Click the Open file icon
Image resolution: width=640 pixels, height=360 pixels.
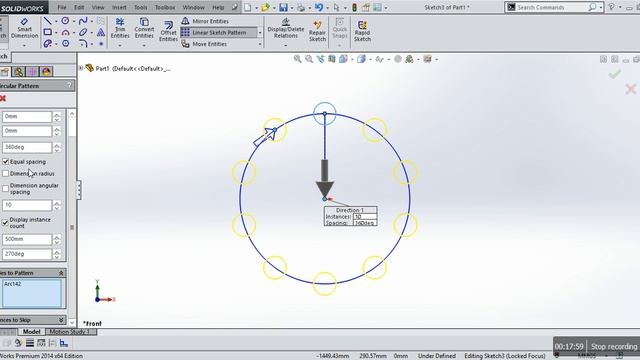[266, 7]
